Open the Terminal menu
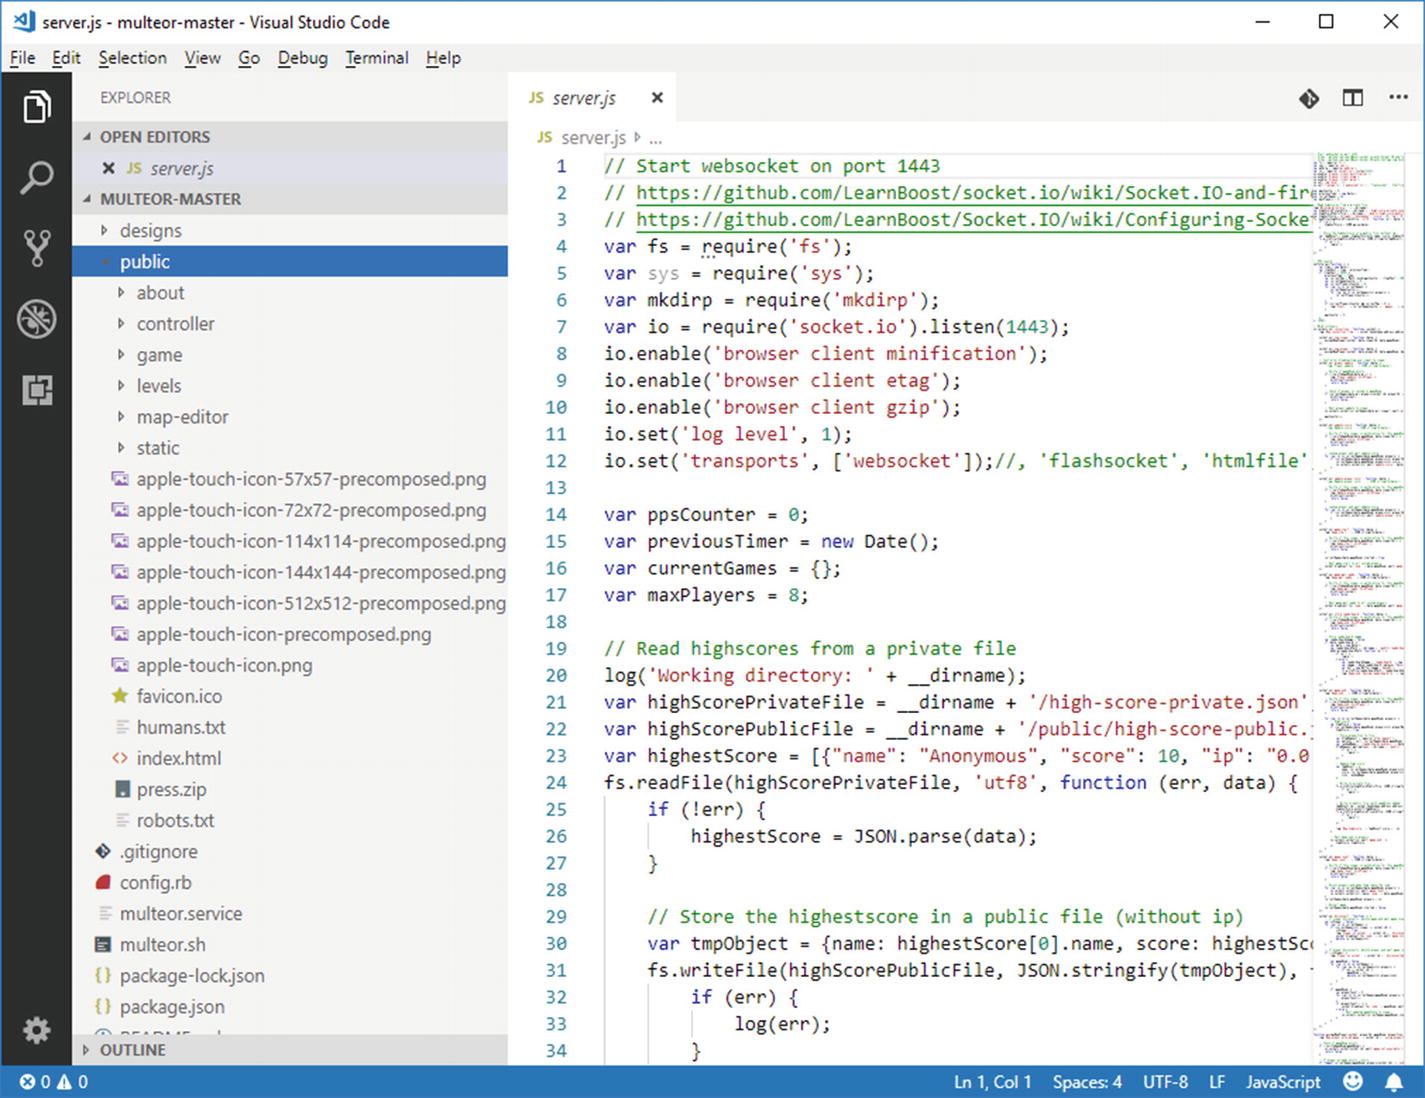This screenshot has width=1425, height=1098. pos(377,58)
